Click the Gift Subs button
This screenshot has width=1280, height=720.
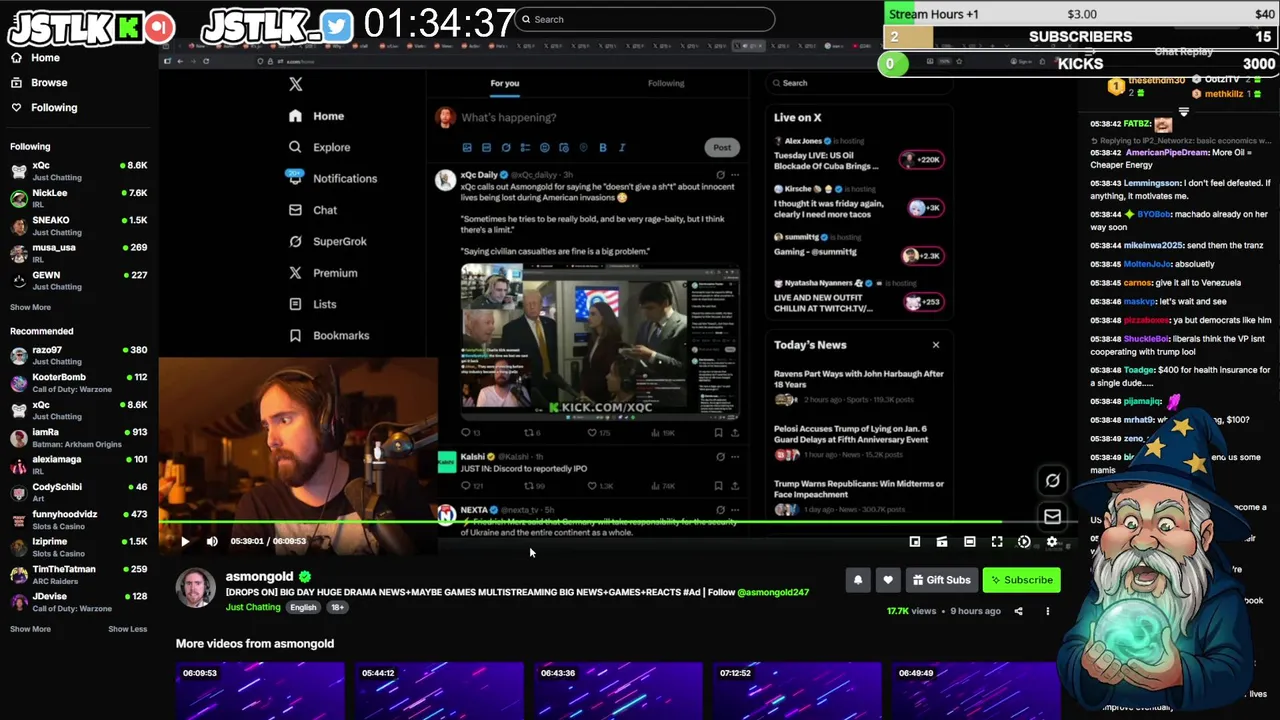[x=941, y=580]
